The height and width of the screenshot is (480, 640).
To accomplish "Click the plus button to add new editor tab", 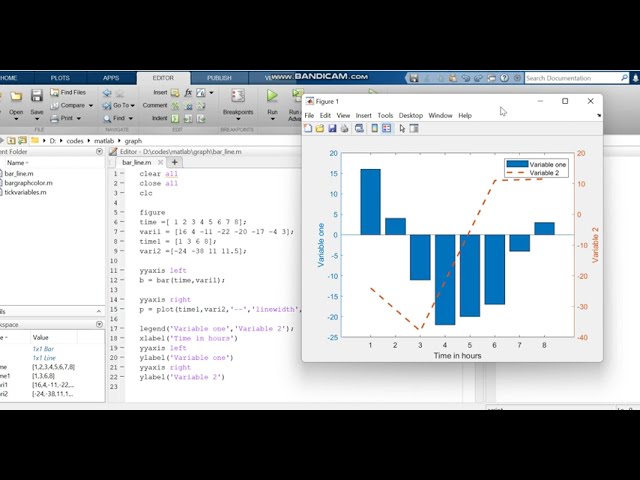I will coord(175,162).
